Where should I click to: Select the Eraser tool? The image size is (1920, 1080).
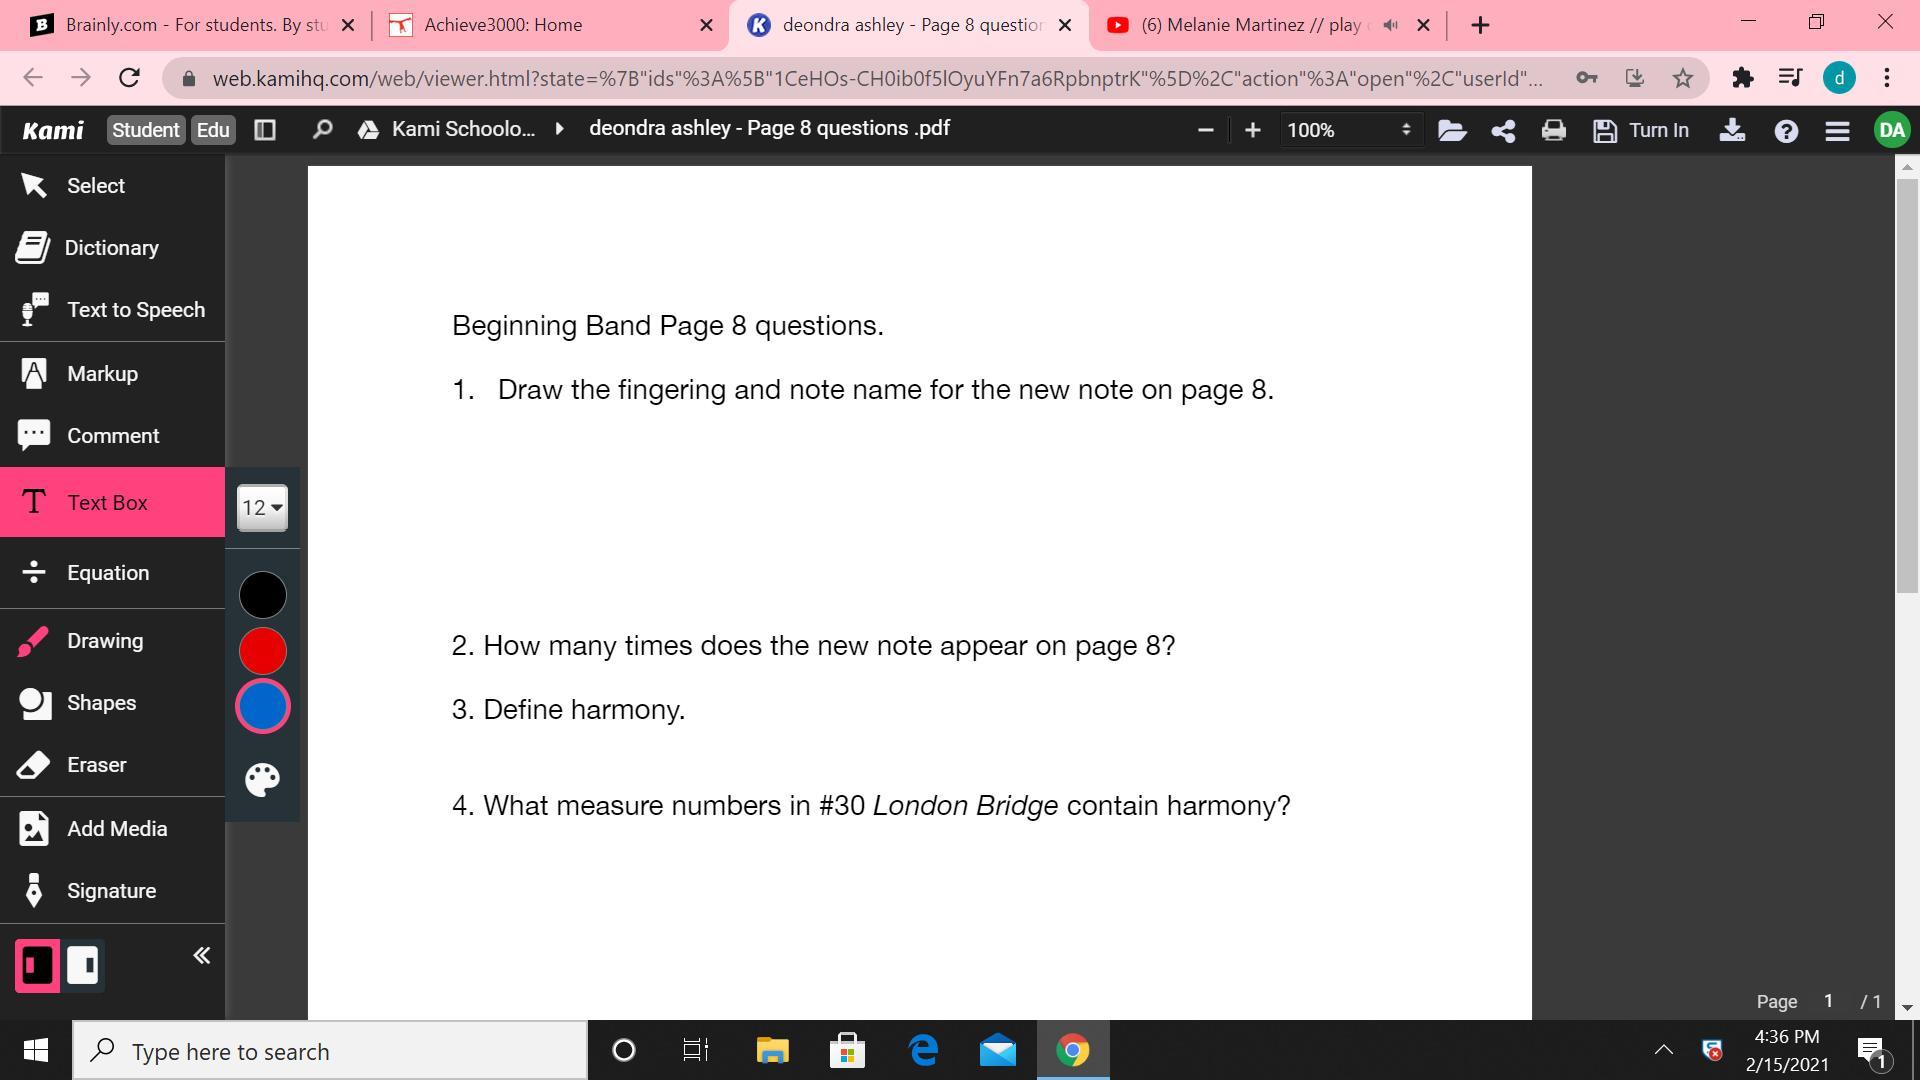(x=96, y=765)
